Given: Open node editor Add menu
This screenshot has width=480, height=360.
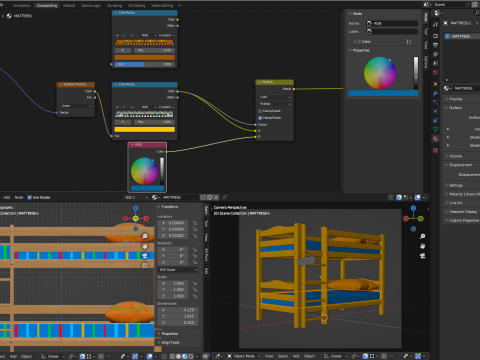Looking at the screenshot, I should pyautogui.click(x=7, y=197).
